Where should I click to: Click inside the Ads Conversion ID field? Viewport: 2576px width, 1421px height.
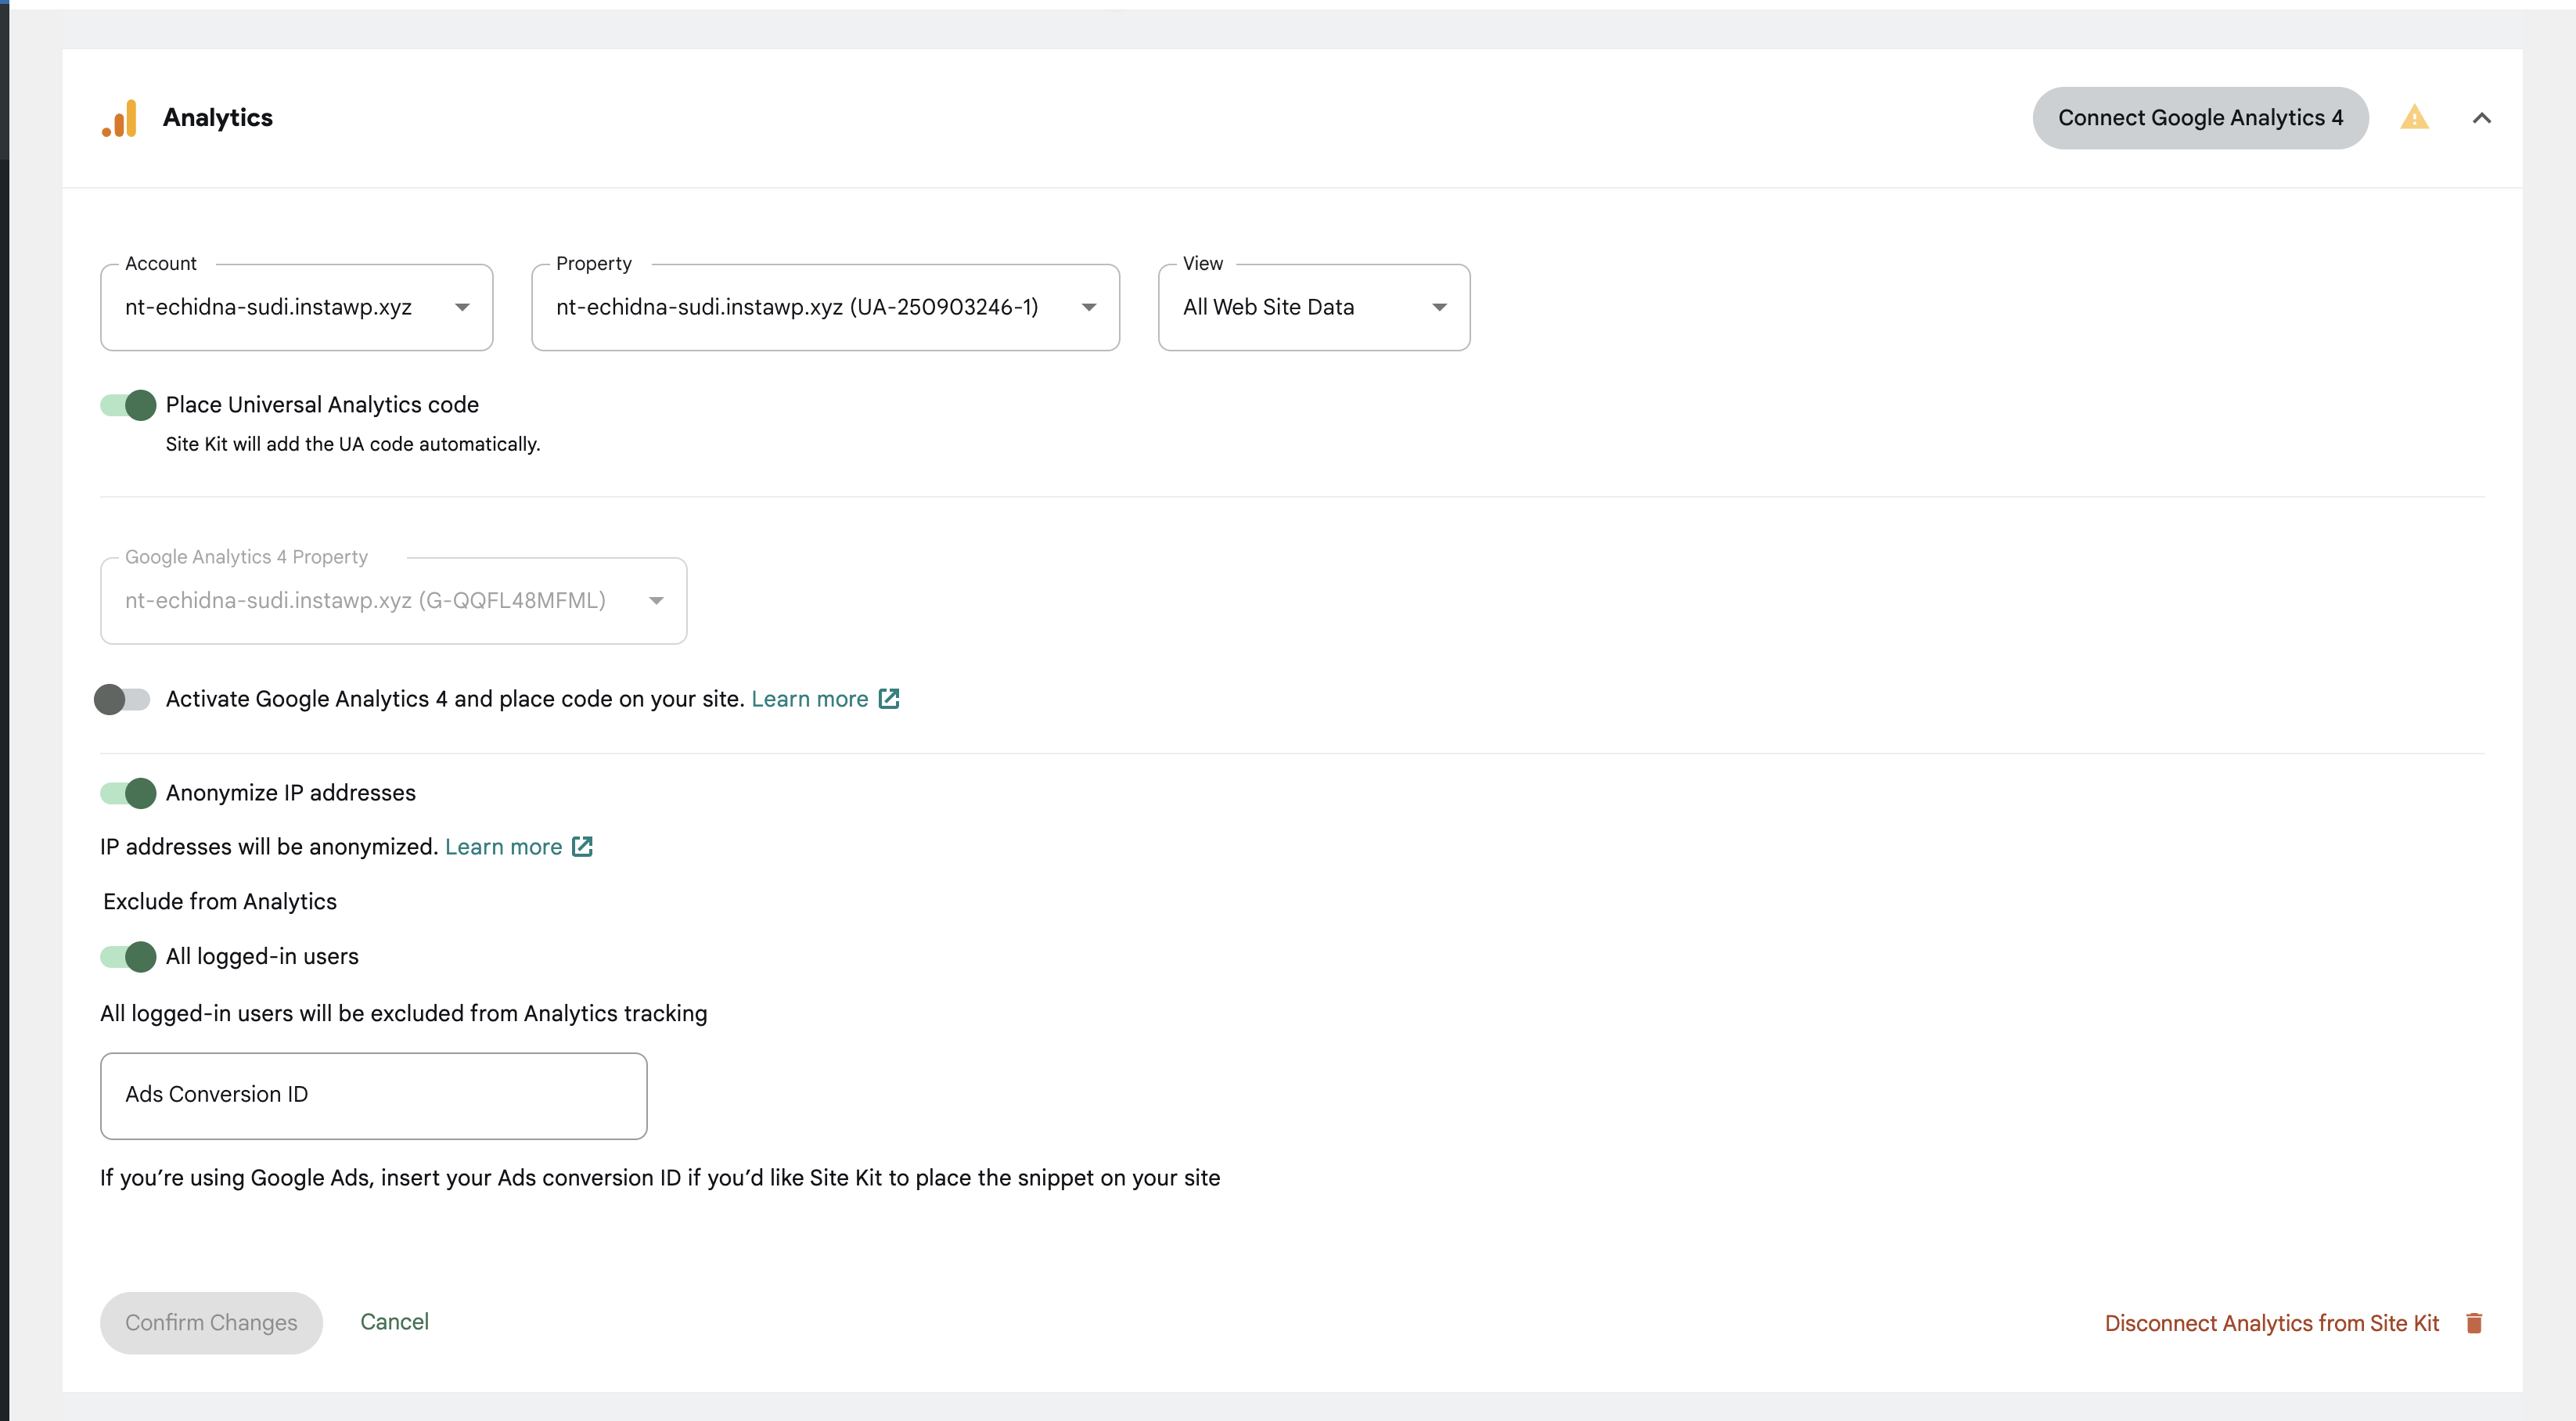(373, 1095)
